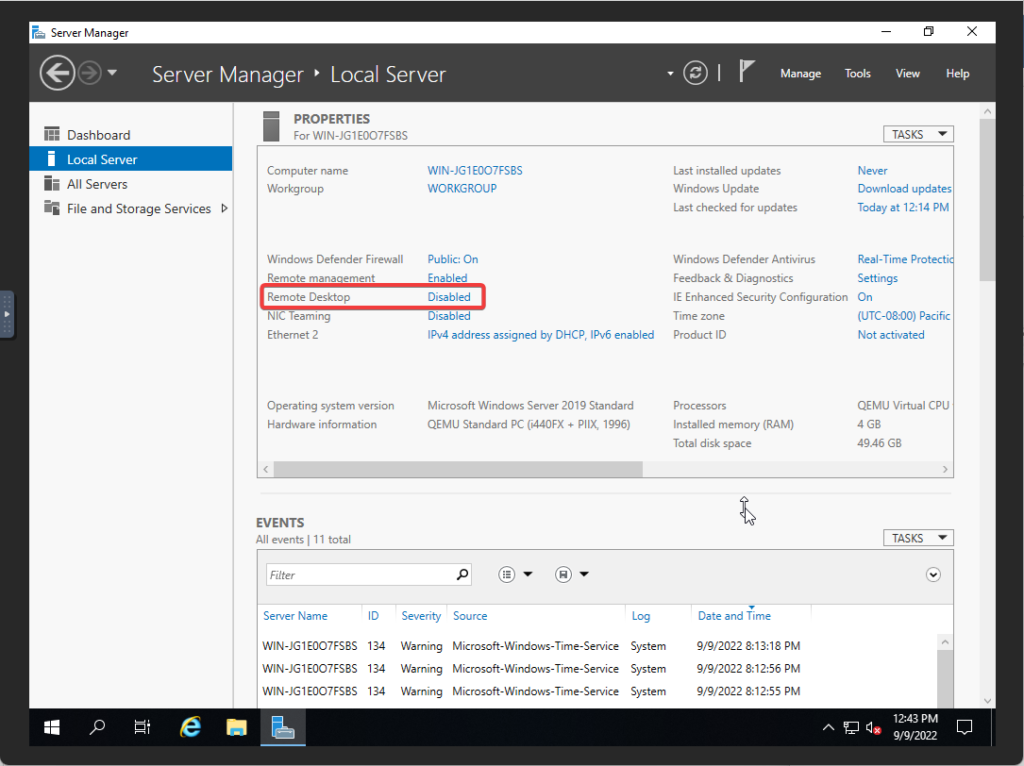Screen dimensions: 1024x766
Task: Open the Tools menu
Action: [x=857, y=72]
